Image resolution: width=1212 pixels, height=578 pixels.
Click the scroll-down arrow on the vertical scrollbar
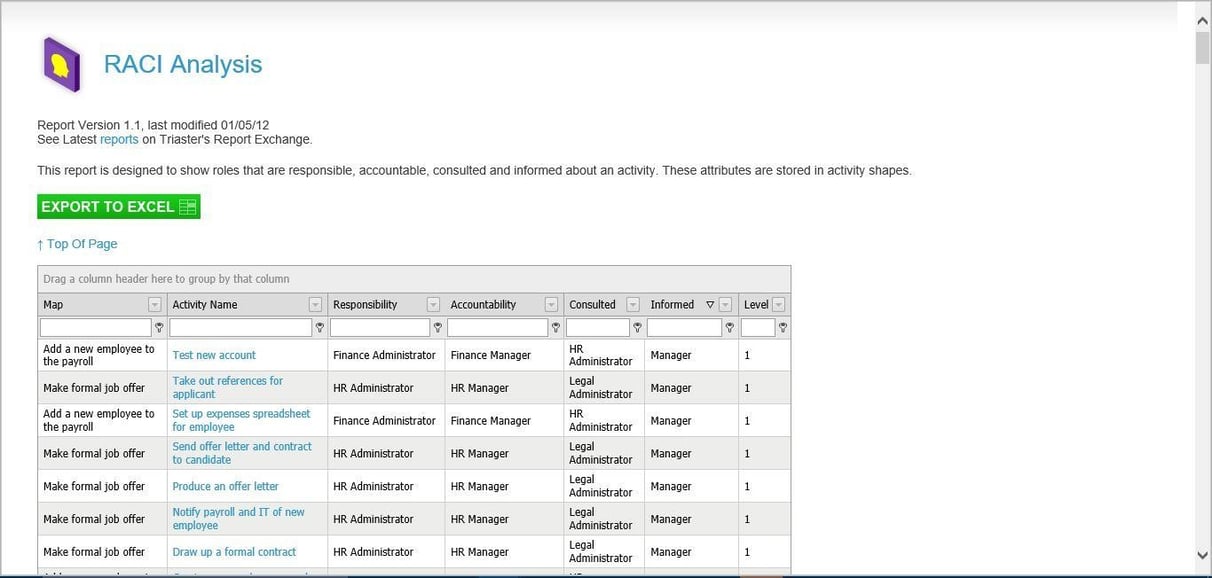pyautogui.click(x=1203, y=555)
